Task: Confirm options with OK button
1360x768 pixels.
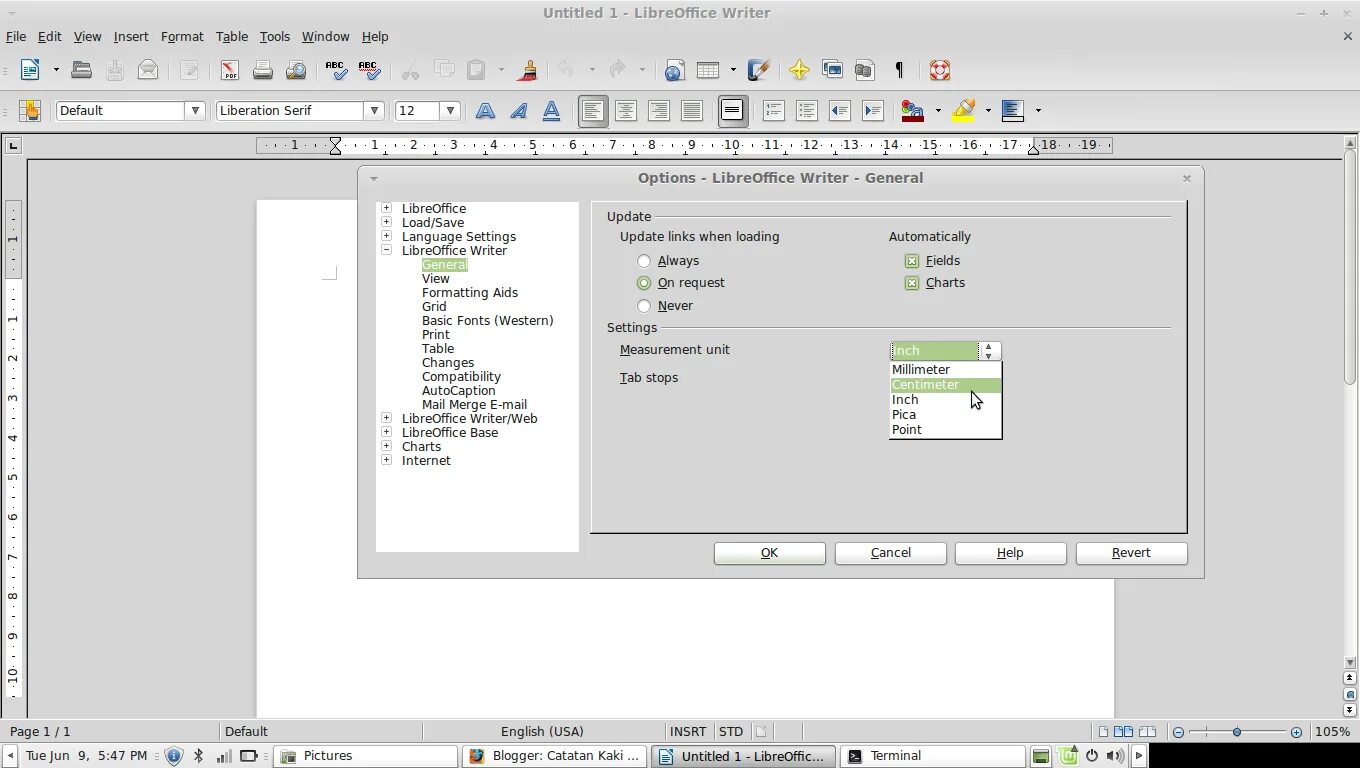Action: coord(770,553)
